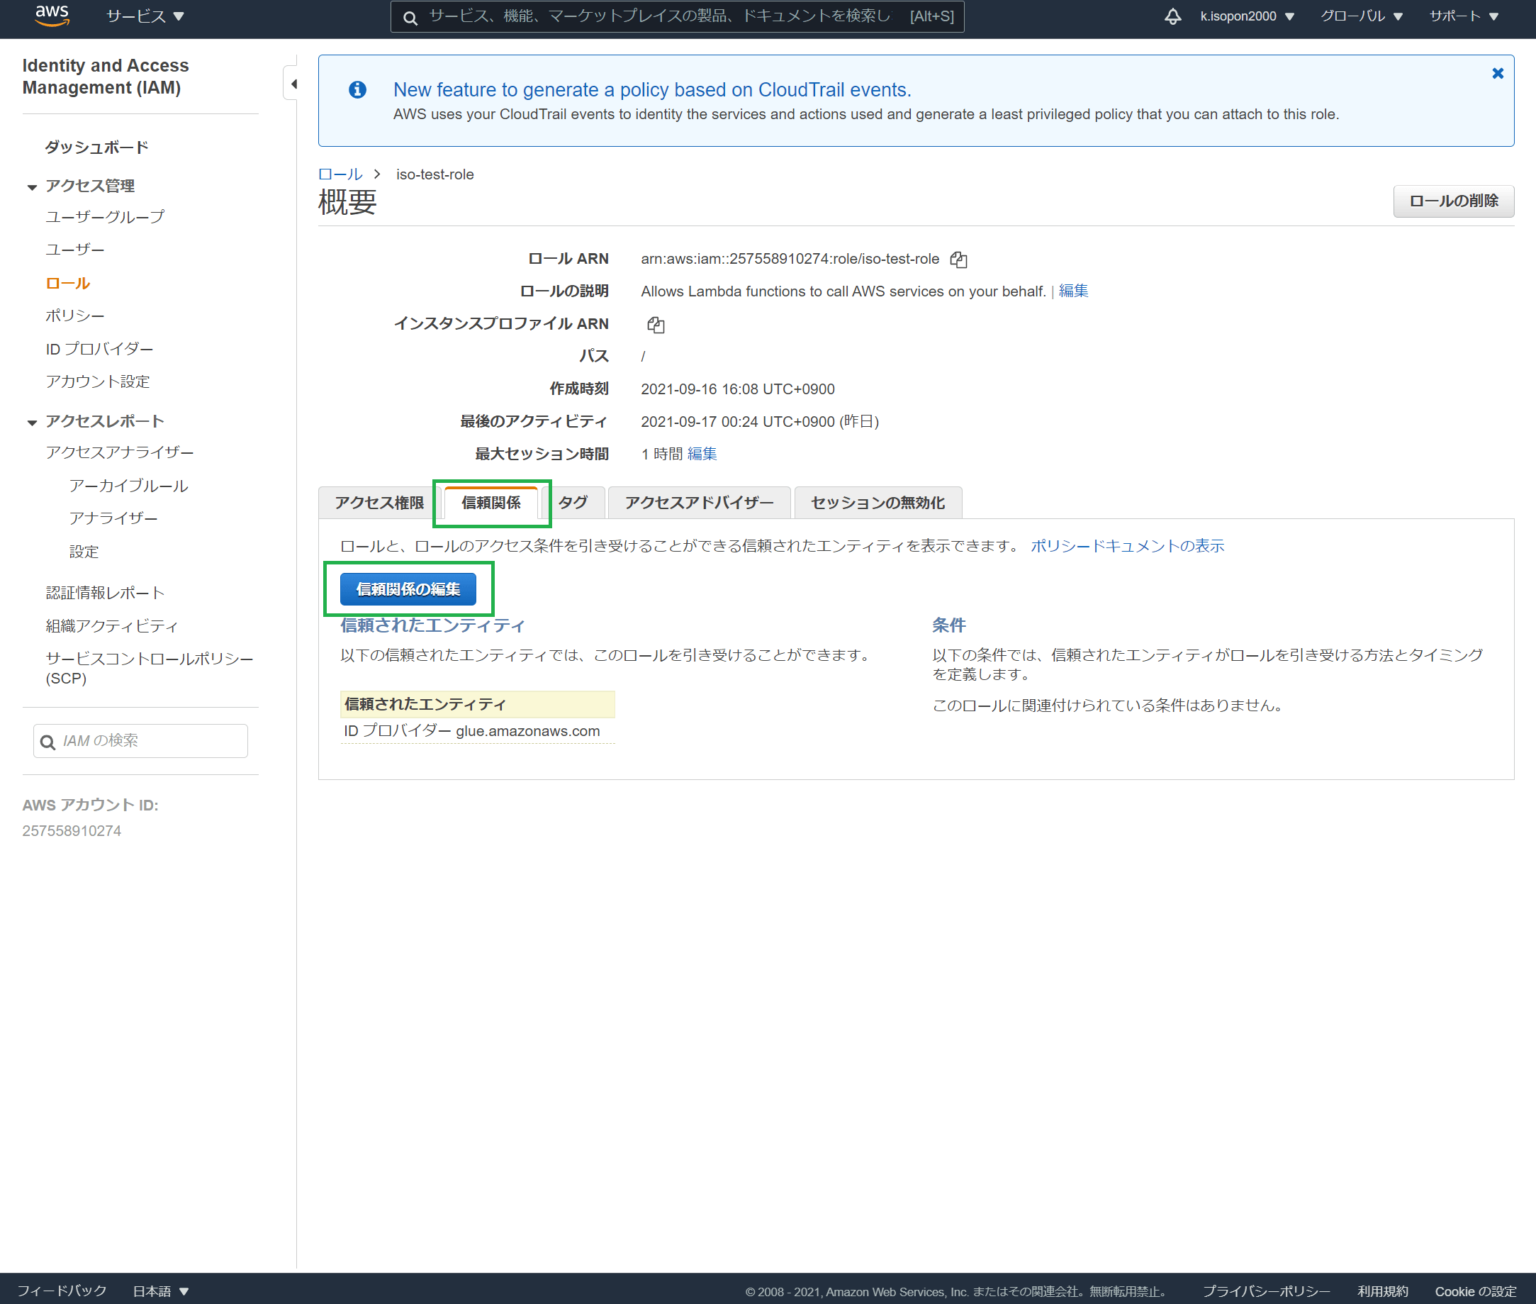Click the ロールの削除 button
Viewport: 1536px width, 1304px height.
tap(1453, 201)
